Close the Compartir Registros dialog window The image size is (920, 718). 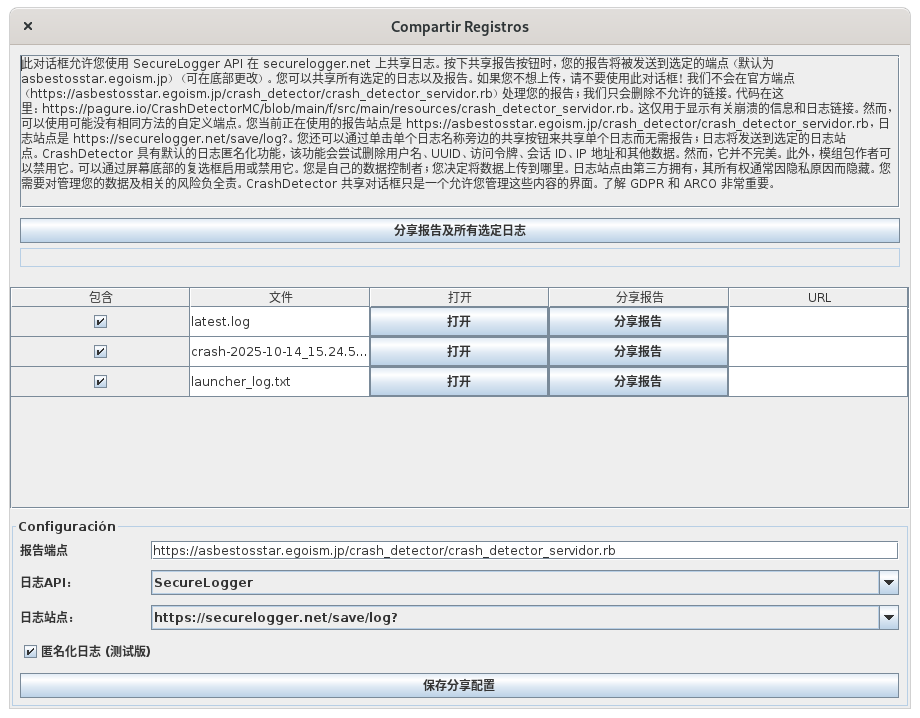point(27,26)
